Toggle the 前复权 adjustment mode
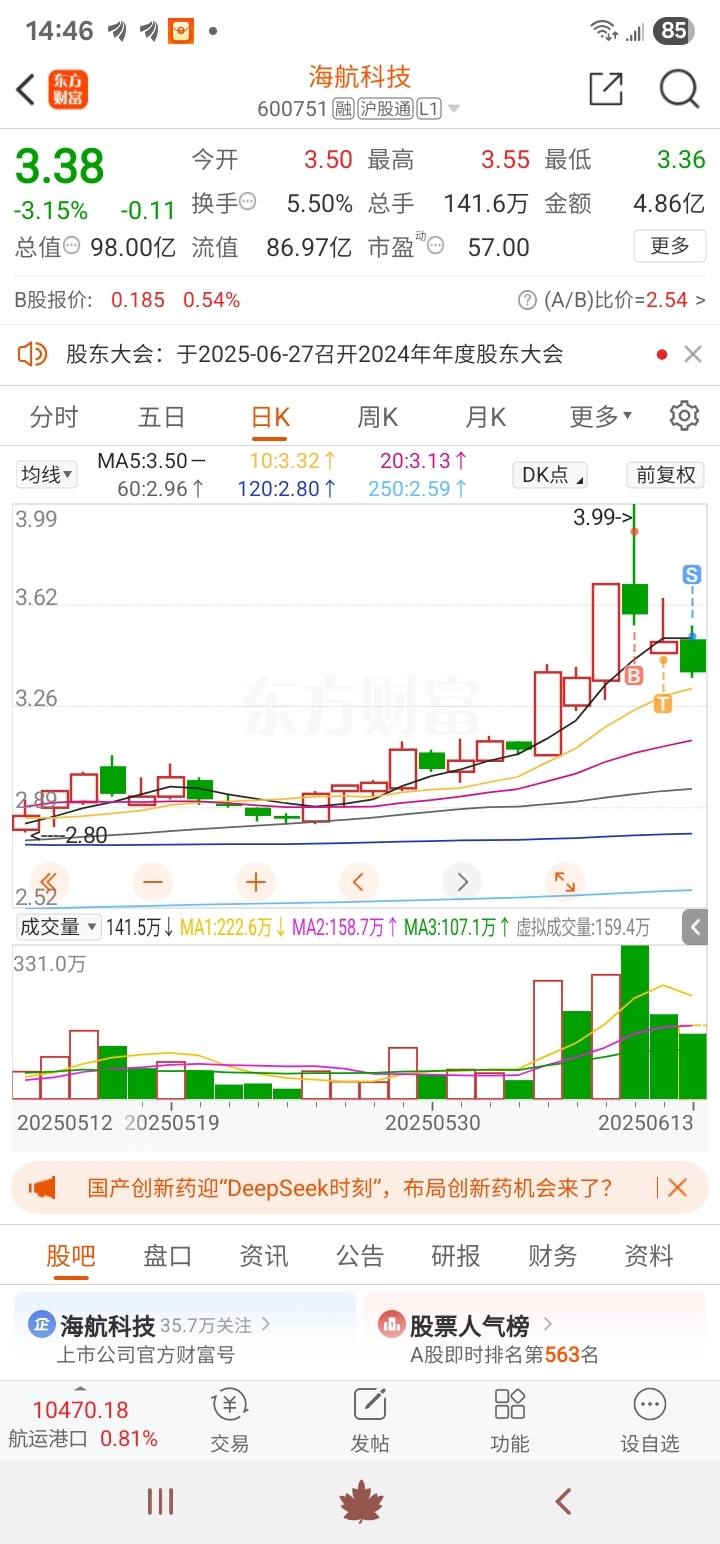This screenshot has height=1544, width=720. pos(665,475)
